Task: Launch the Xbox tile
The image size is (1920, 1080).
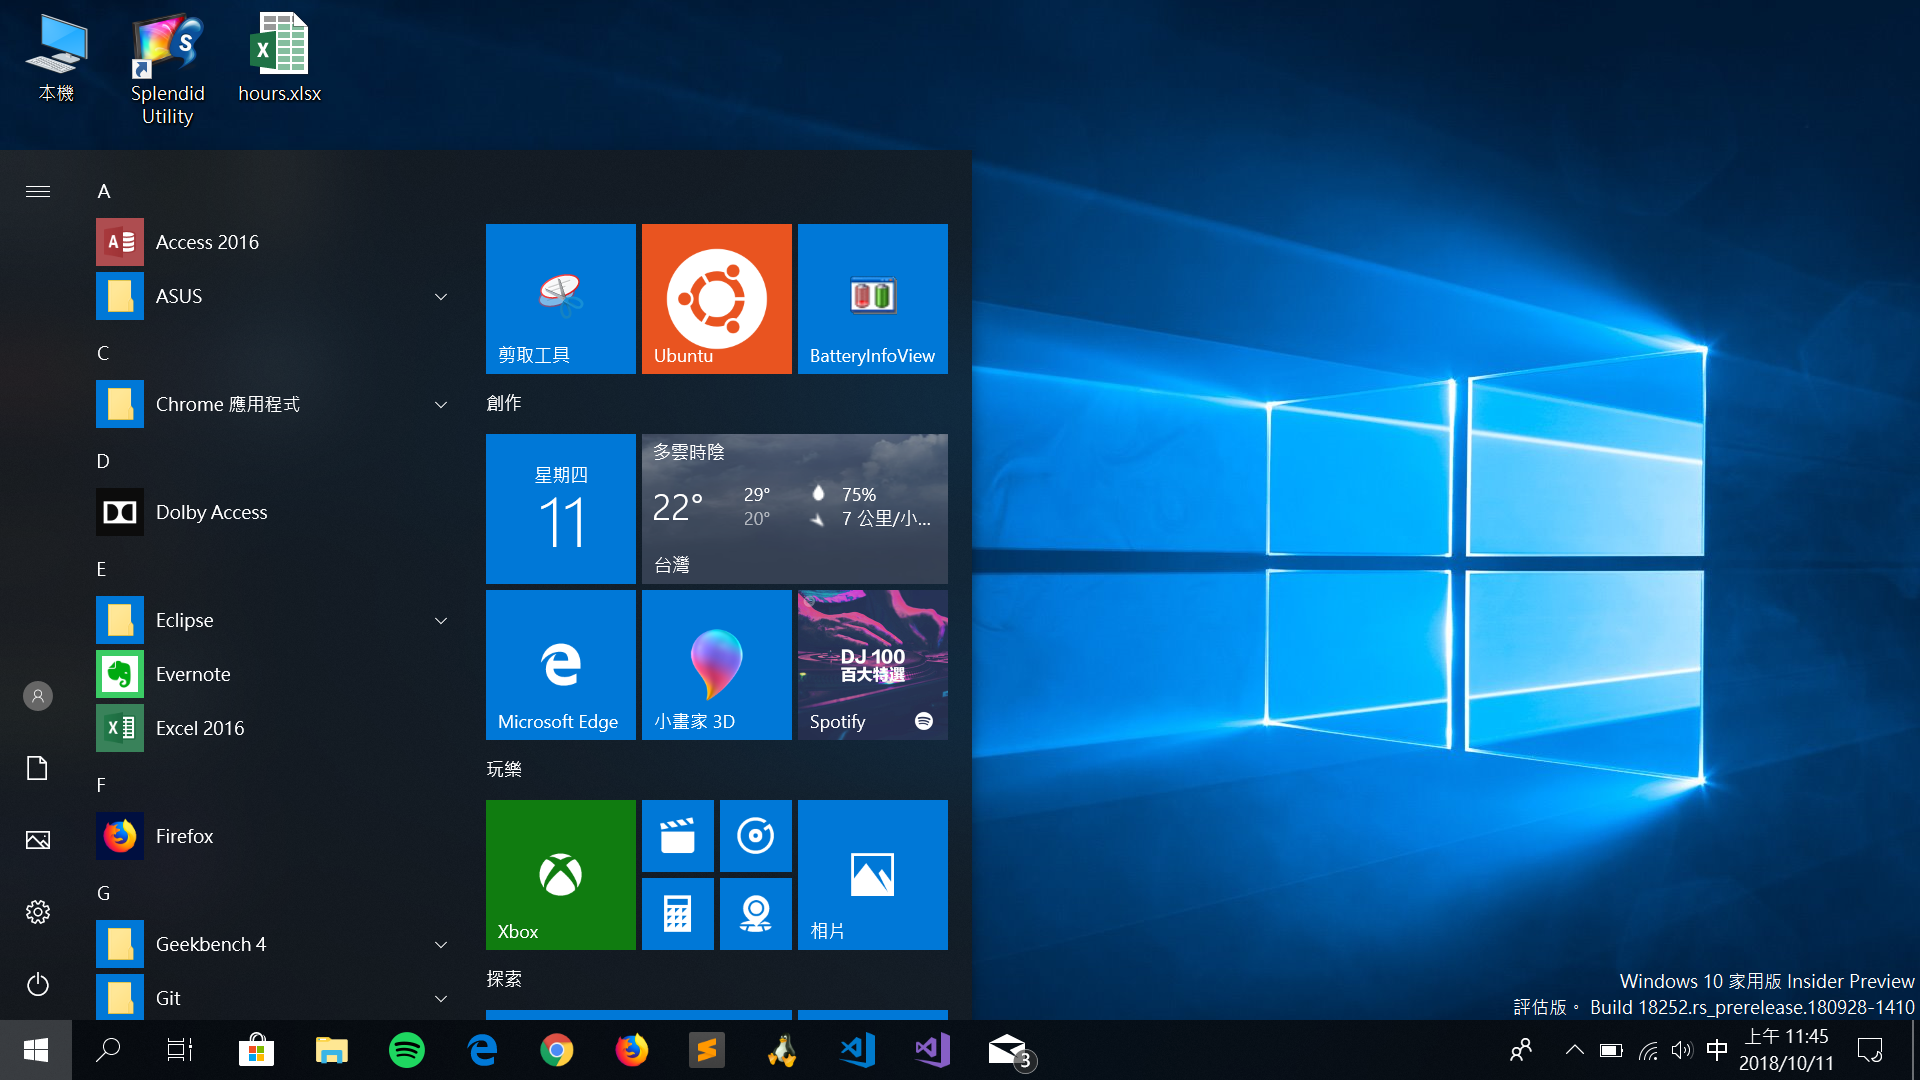Action: [561, 875]
